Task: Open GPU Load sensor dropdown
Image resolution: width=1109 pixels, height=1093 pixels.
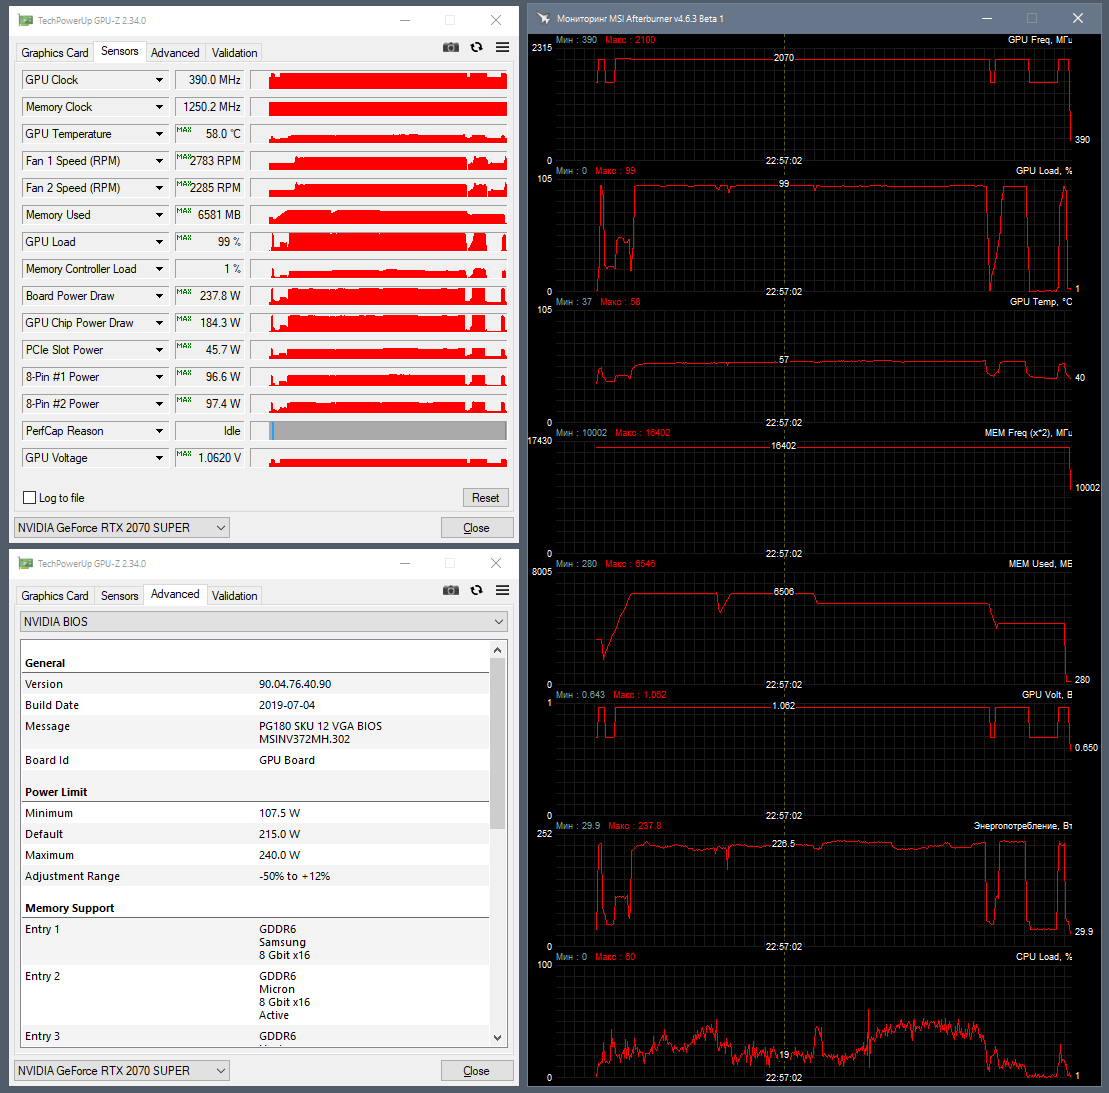Action: [159, 242]
